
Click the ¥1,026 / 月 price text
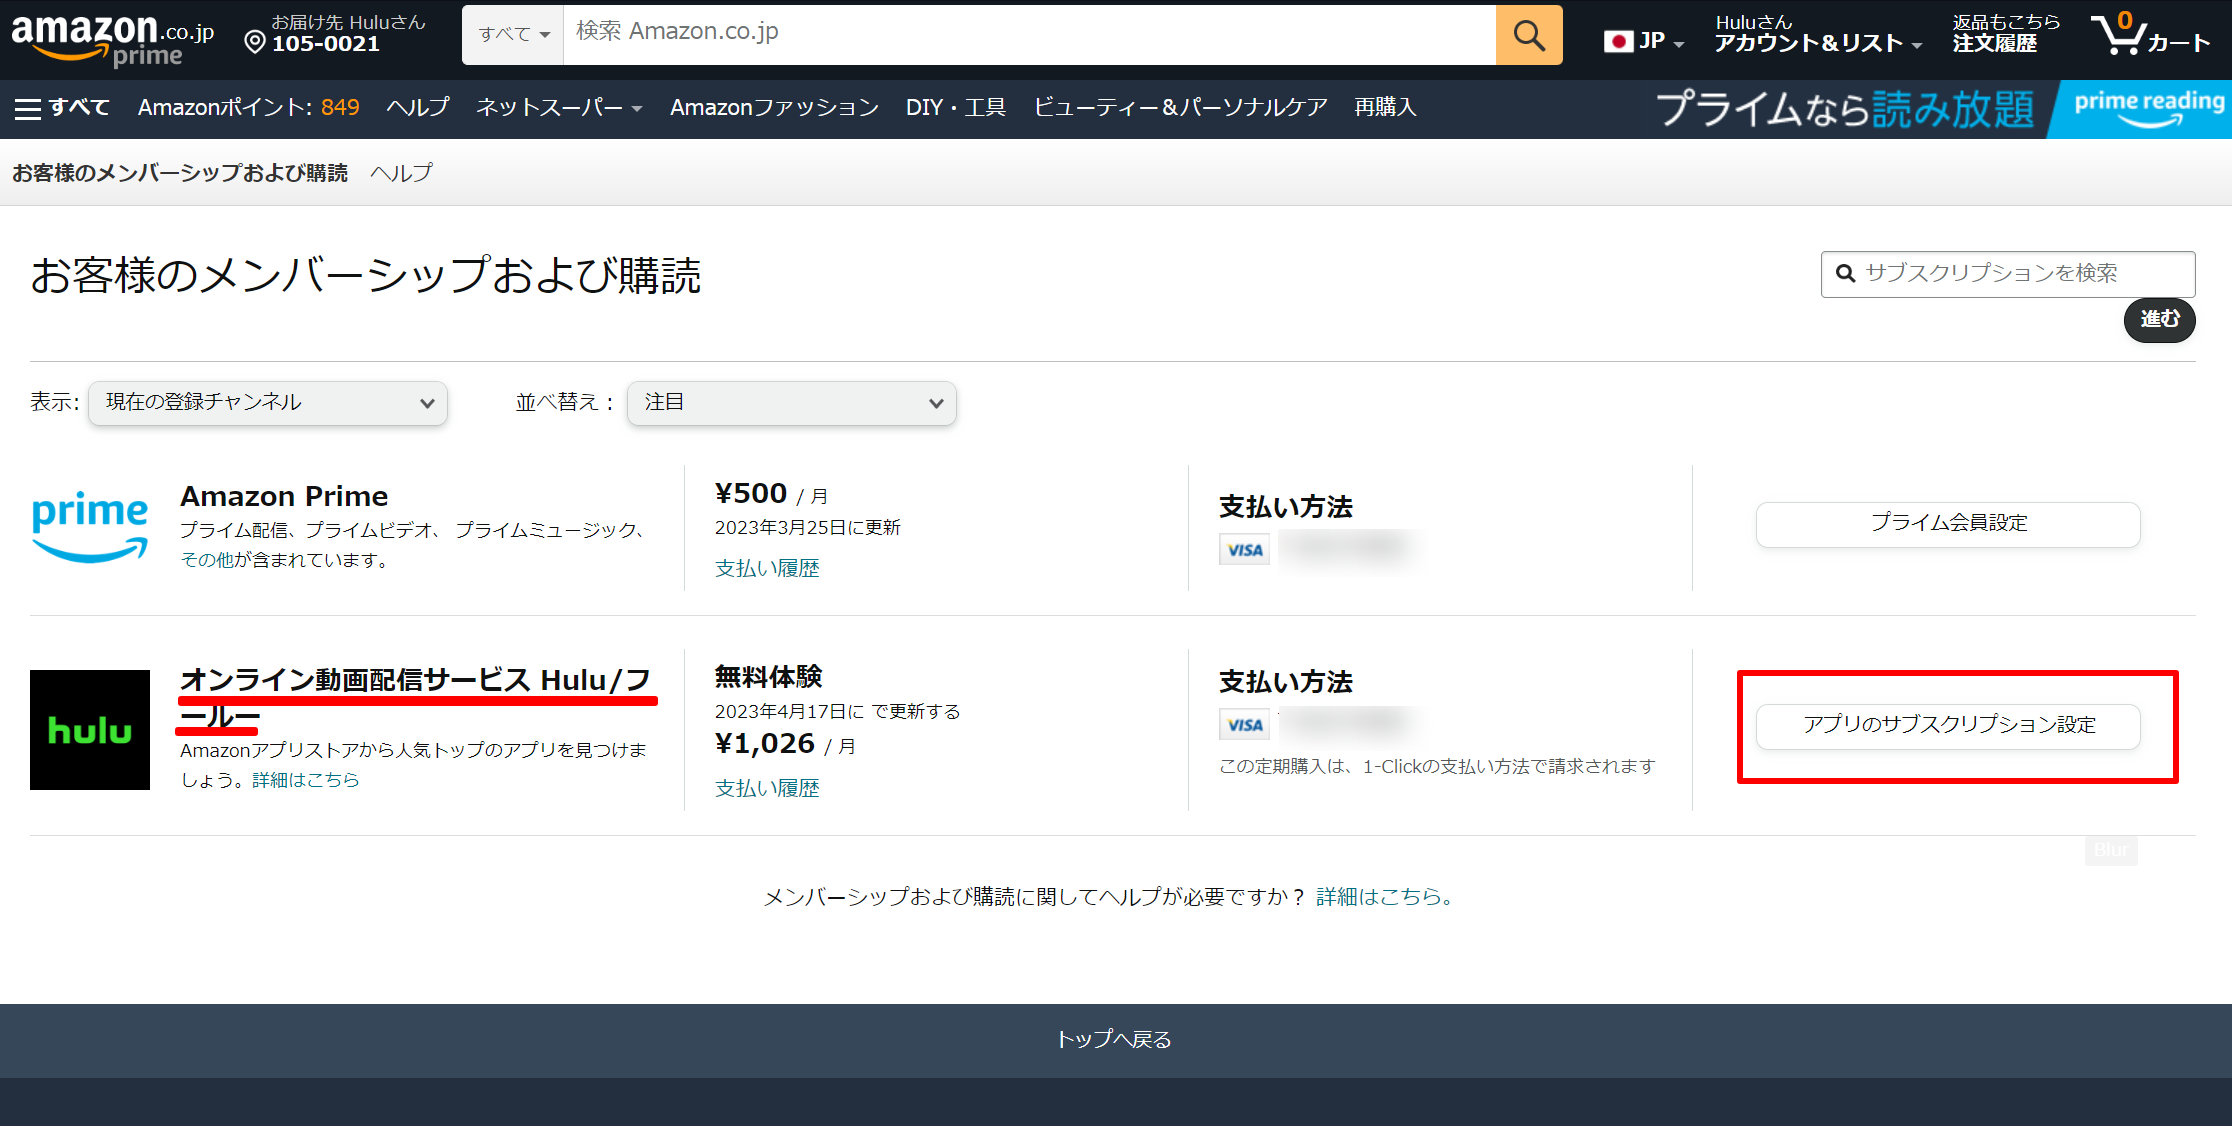785,744
